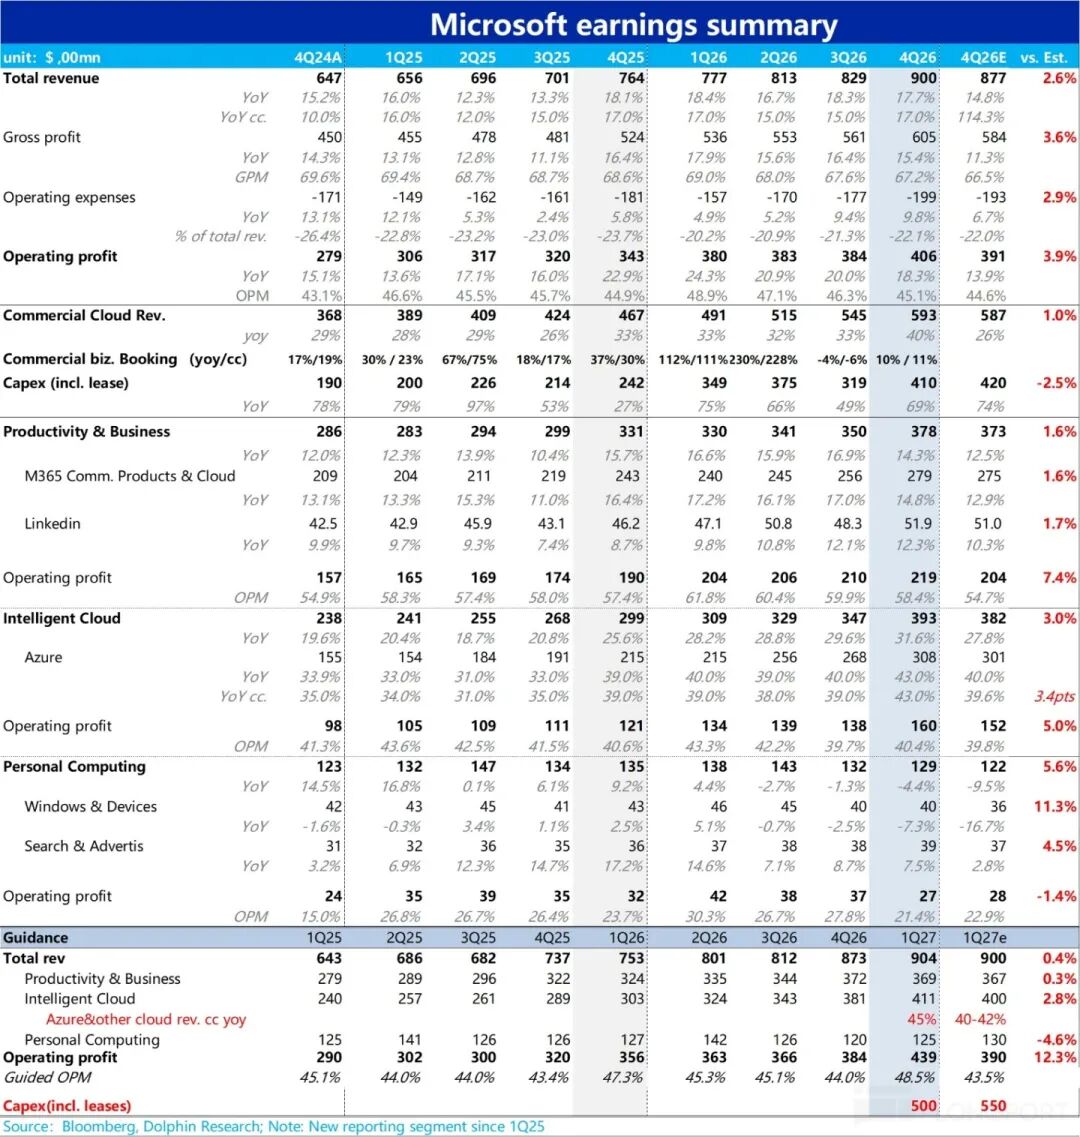The image size is (1080, 1137).
Task: Select 'Commercial biz. Booking (yoy/cc)' label
Action: point(125,359)
